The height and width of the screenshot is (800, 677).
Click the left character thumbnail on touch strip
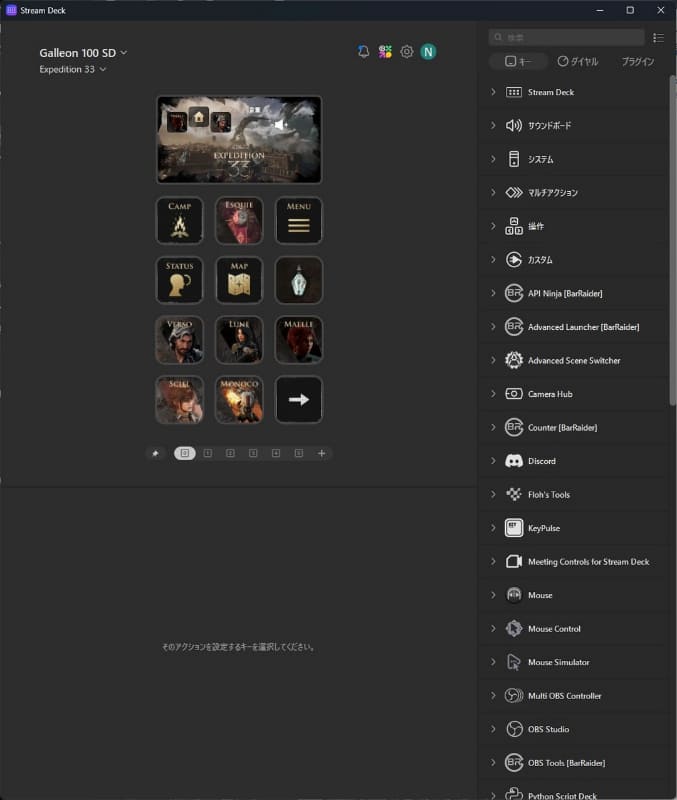point(177,122)
